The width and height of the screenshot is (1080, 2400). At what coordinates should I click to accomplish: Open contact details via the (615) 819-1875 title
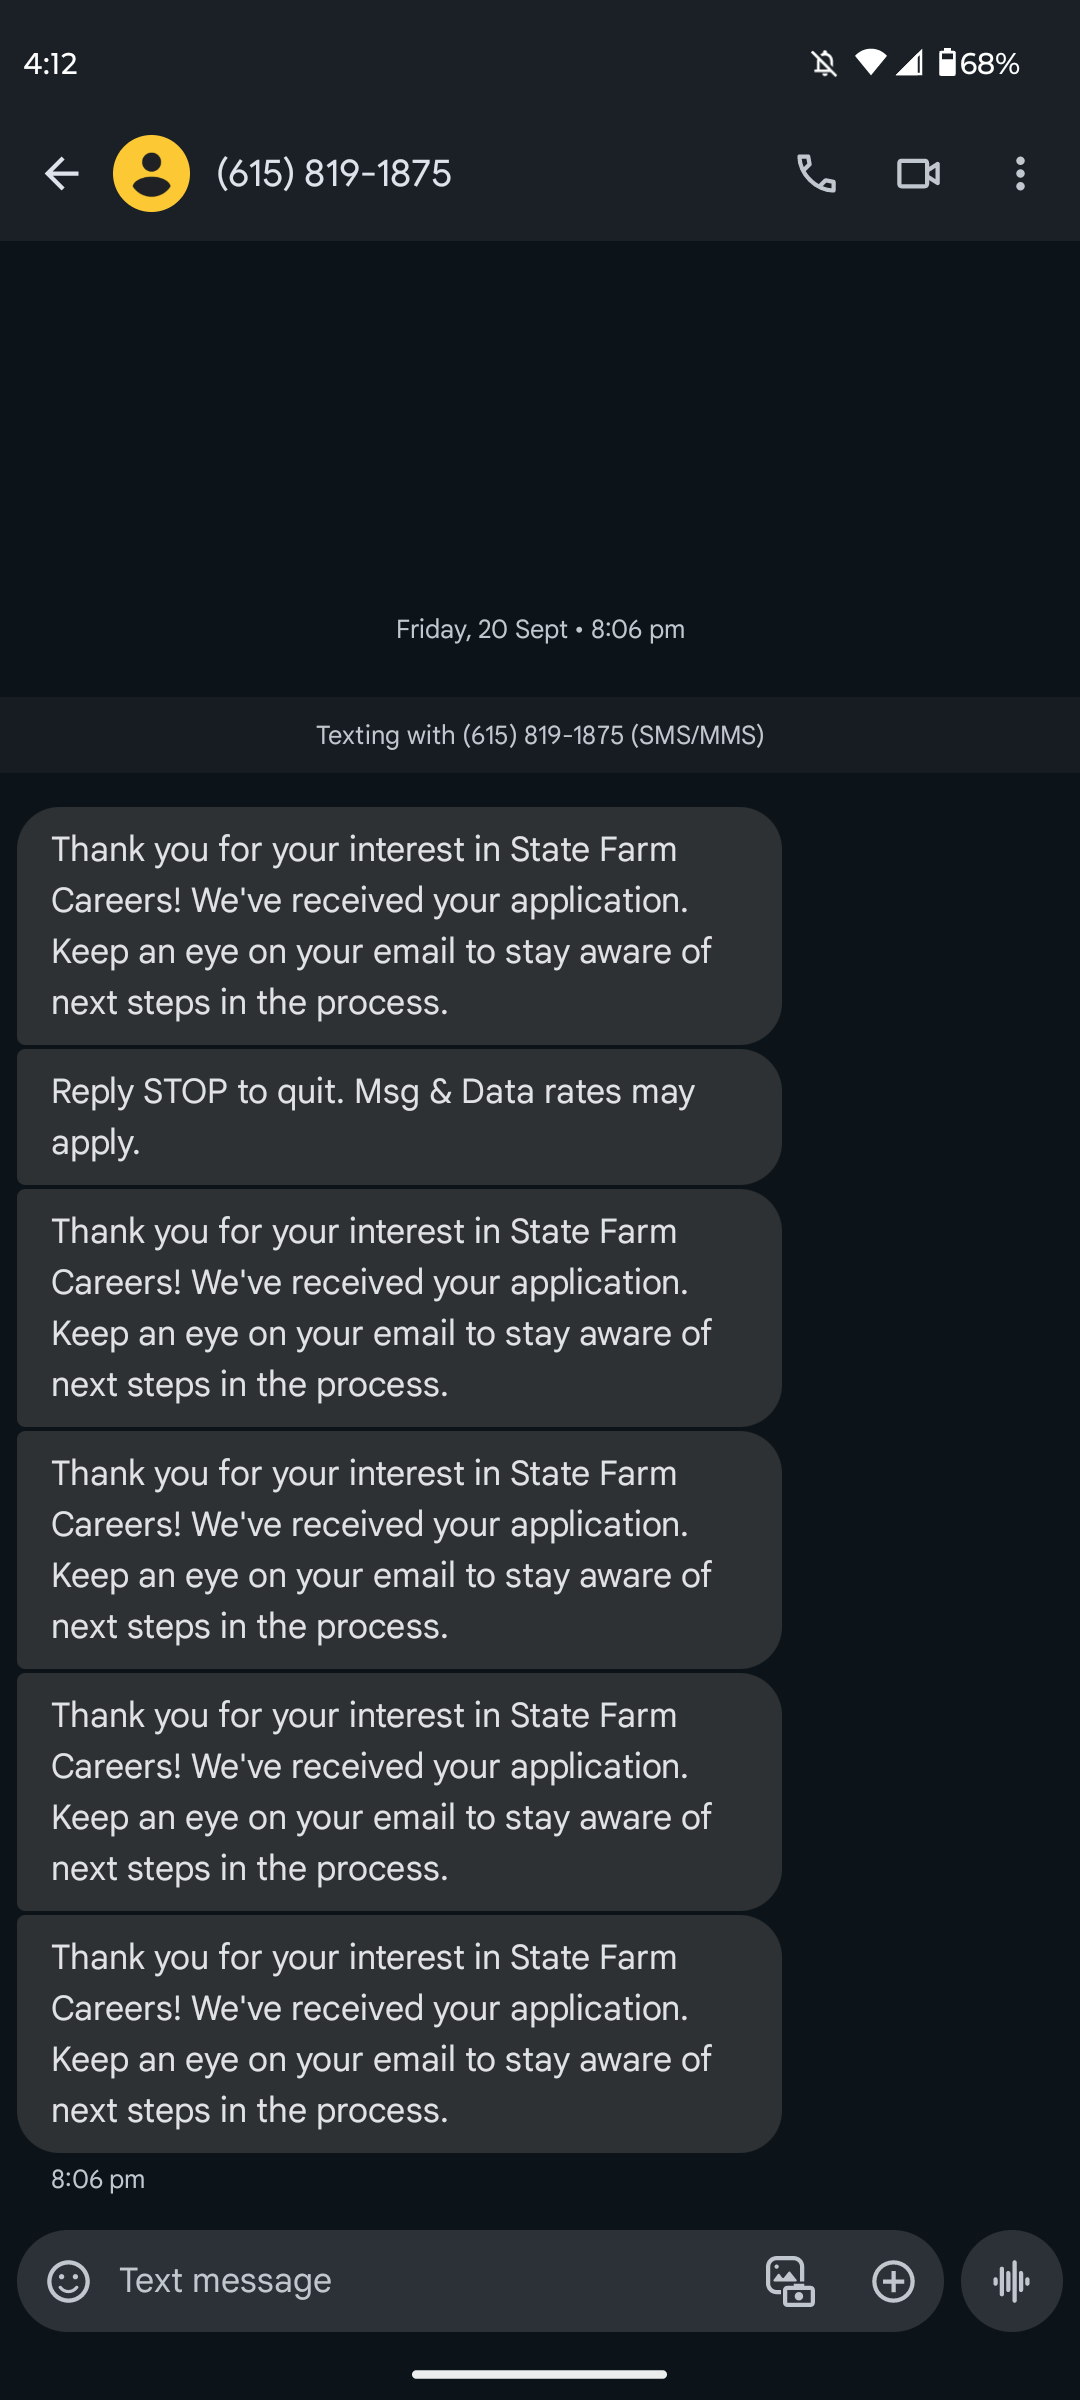point(334,174)
